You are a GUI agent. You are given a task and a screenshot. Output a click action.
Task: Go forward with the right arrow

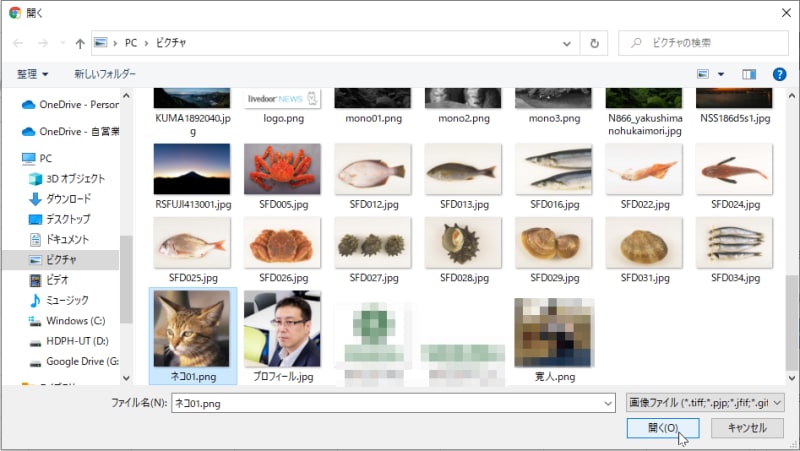click(x=43, y=43)
